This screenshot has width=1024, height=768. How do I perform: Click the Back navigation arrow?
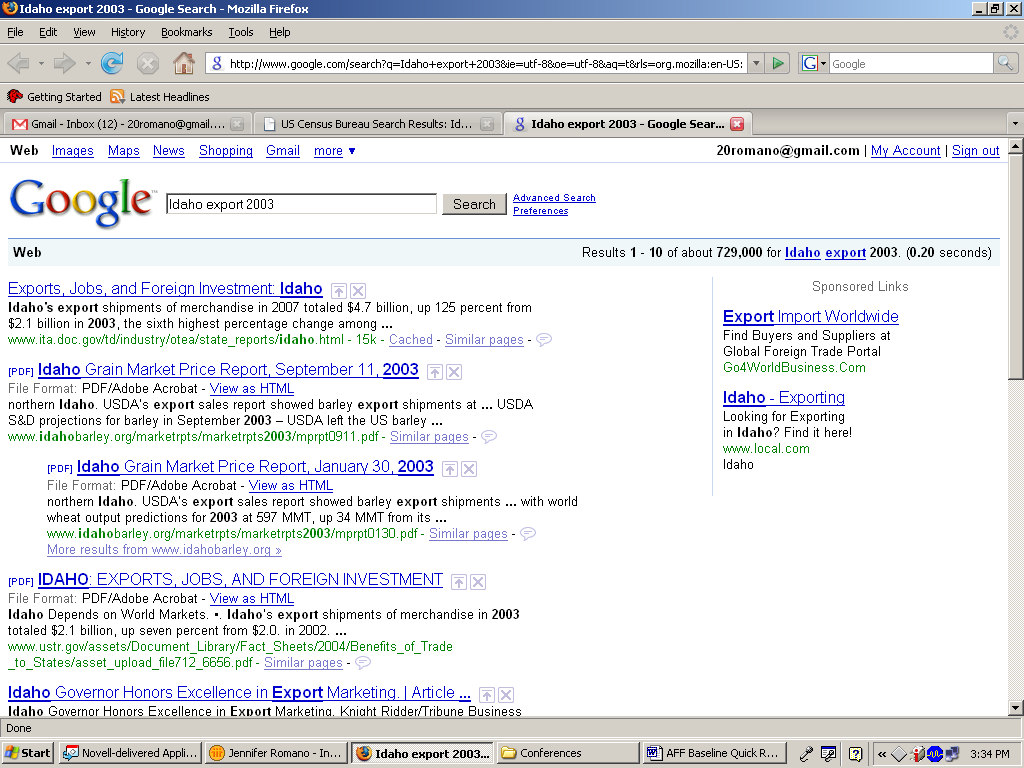(18, 63)
